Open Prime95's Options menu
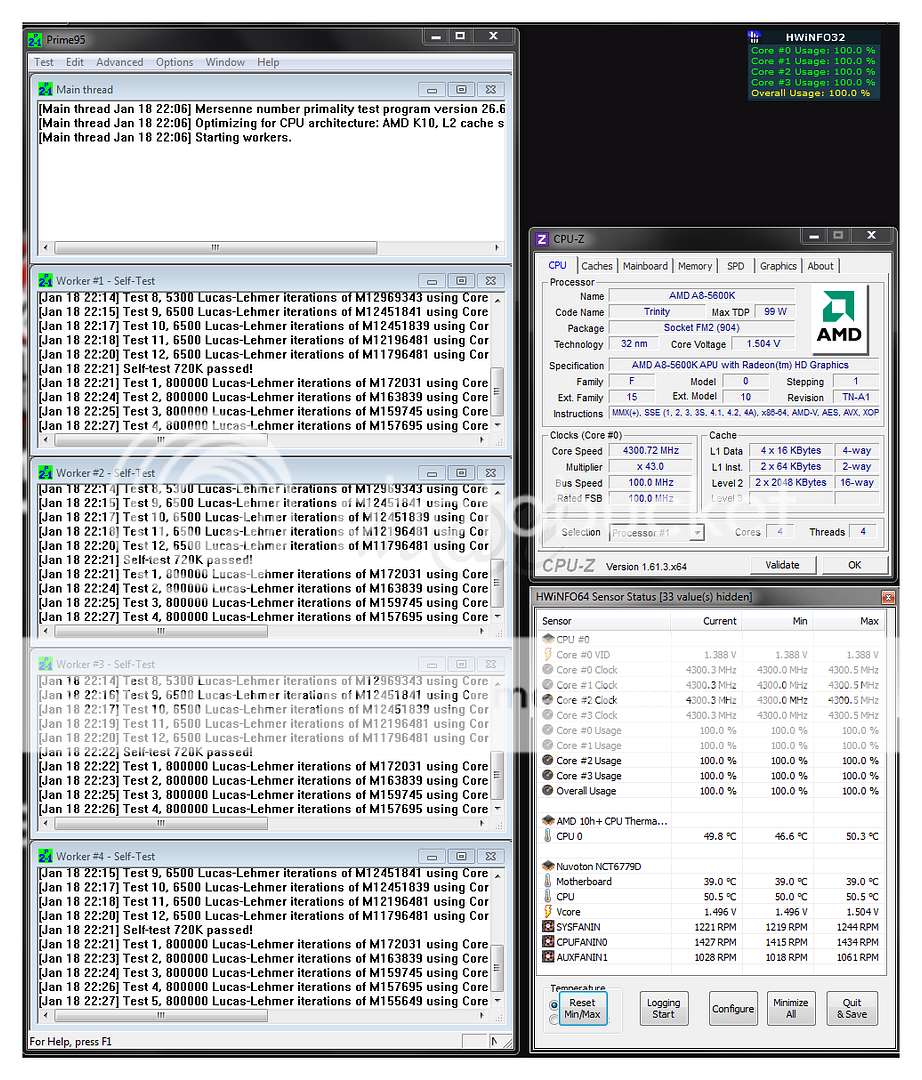Image resolution: width=922 pixels, height=1080 pixels. point(174,62)
